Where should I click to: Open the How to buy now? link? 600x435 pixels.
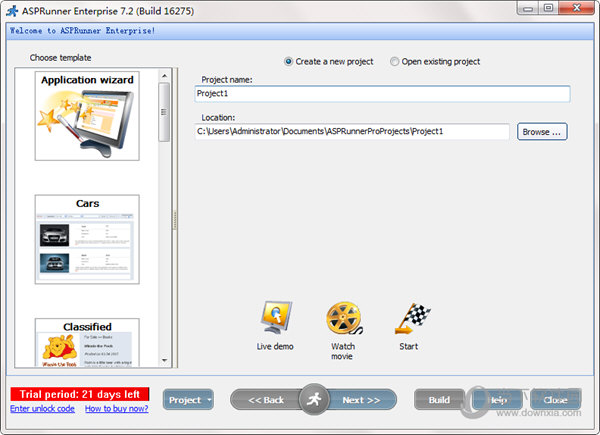pyautogui.click(x=117, y=409)
